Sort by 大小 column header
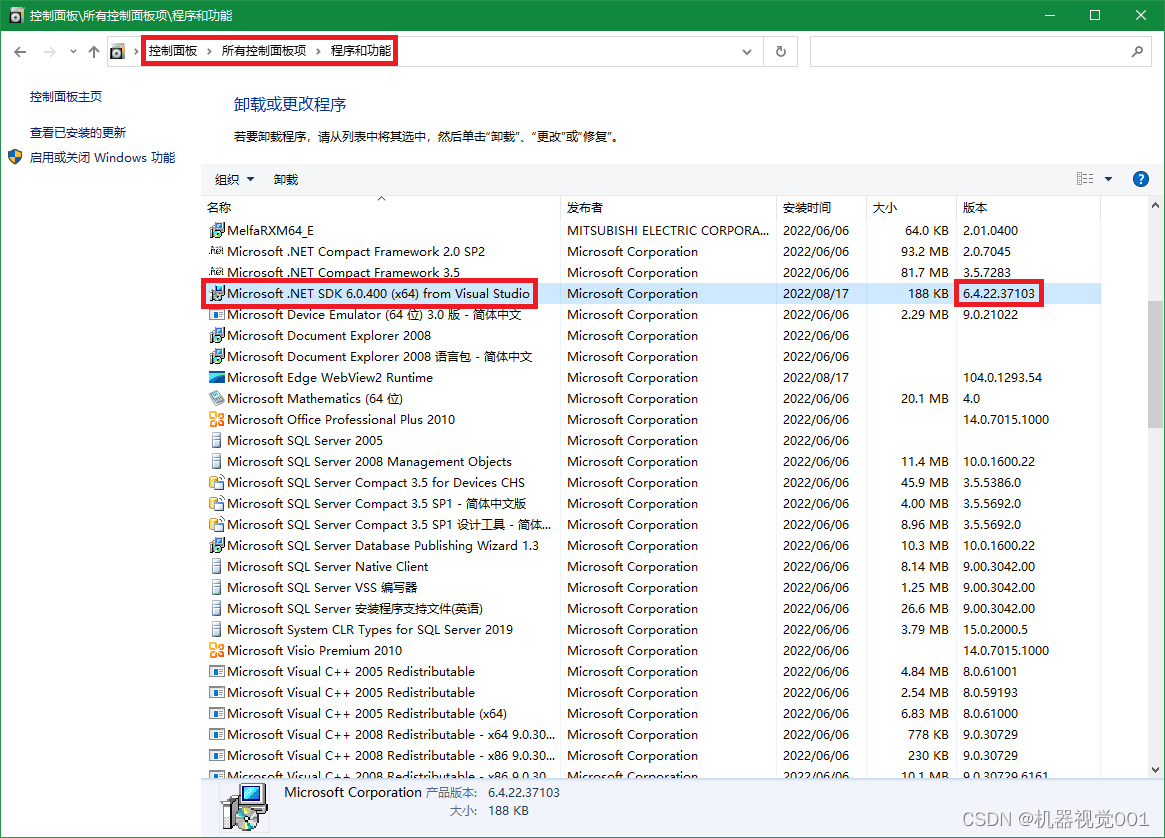Image resolution: width=1165 pixels, height=838 pixels. click(911, 207)
